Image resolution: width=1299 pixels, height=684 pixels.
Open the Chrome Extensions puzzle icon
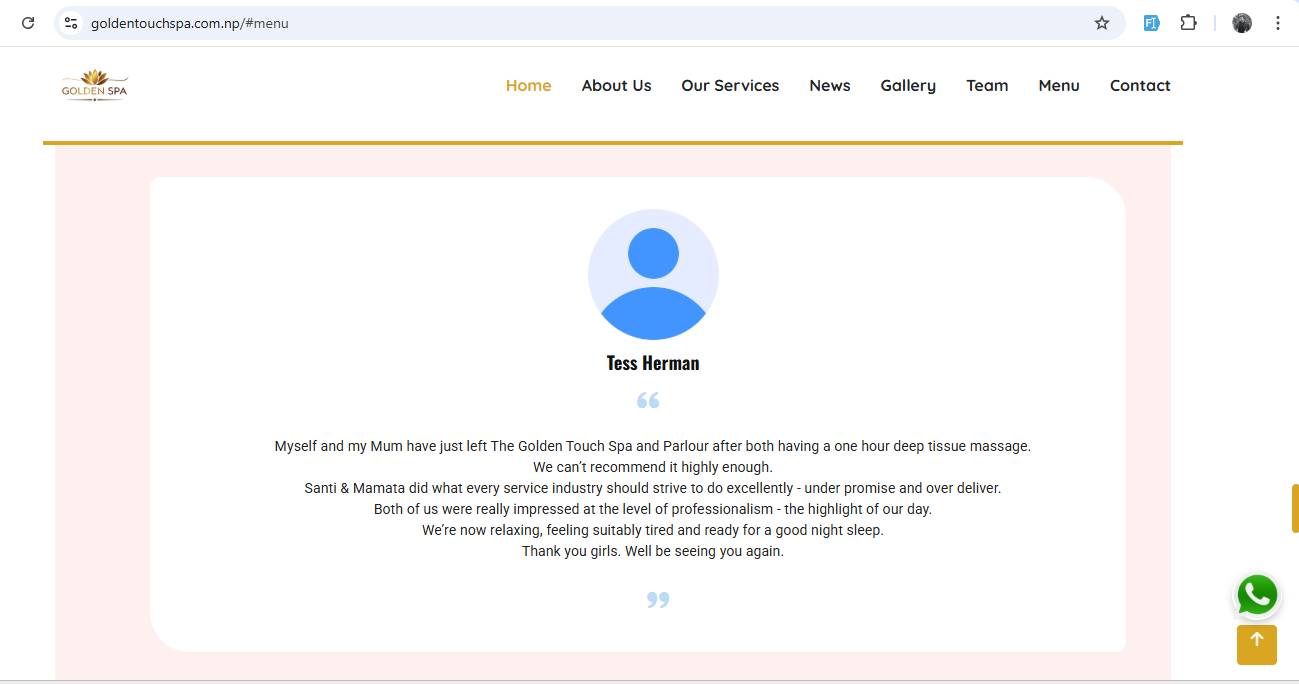(x=1188, y=23)
